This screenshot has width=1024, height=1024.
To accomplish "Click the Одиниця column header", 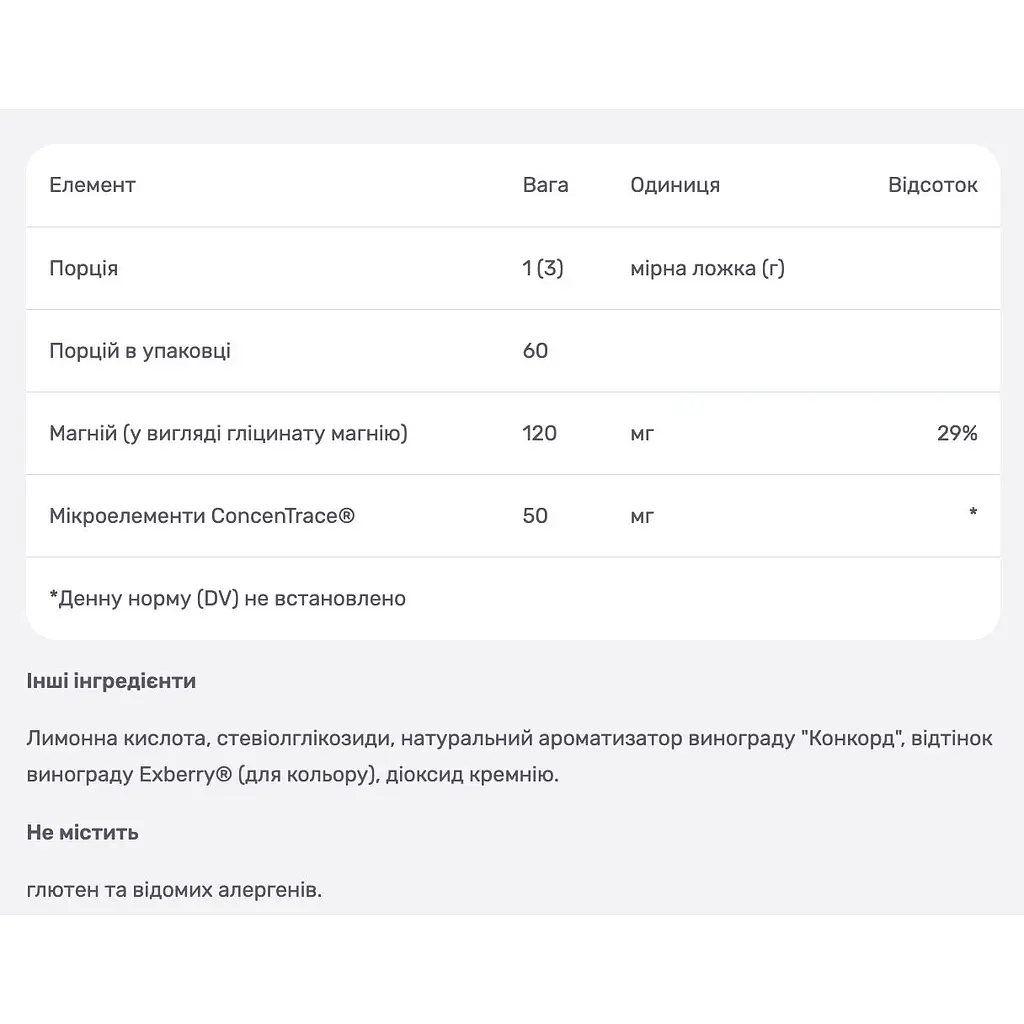I will coord(675,185).
